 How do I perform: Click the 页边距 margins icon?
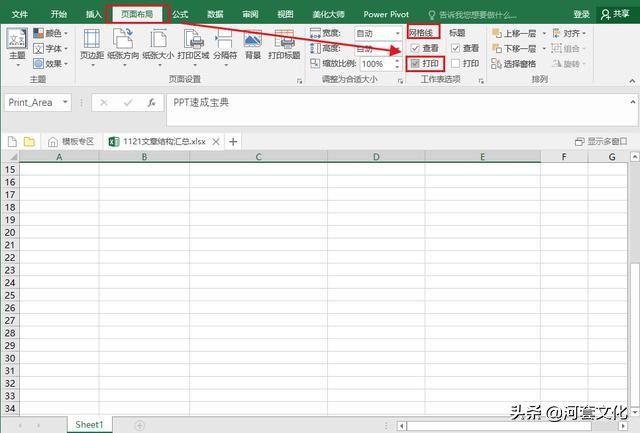click(92, 40)
